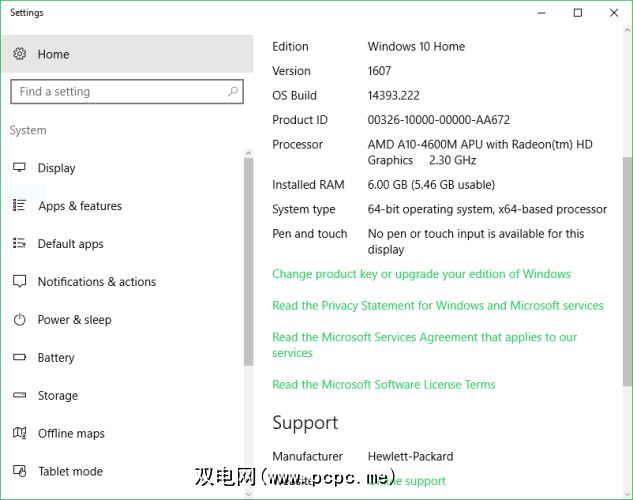Click the Tablet mode icon
The height and width of the screenshot is (500, 633).
tap(19, 471)
